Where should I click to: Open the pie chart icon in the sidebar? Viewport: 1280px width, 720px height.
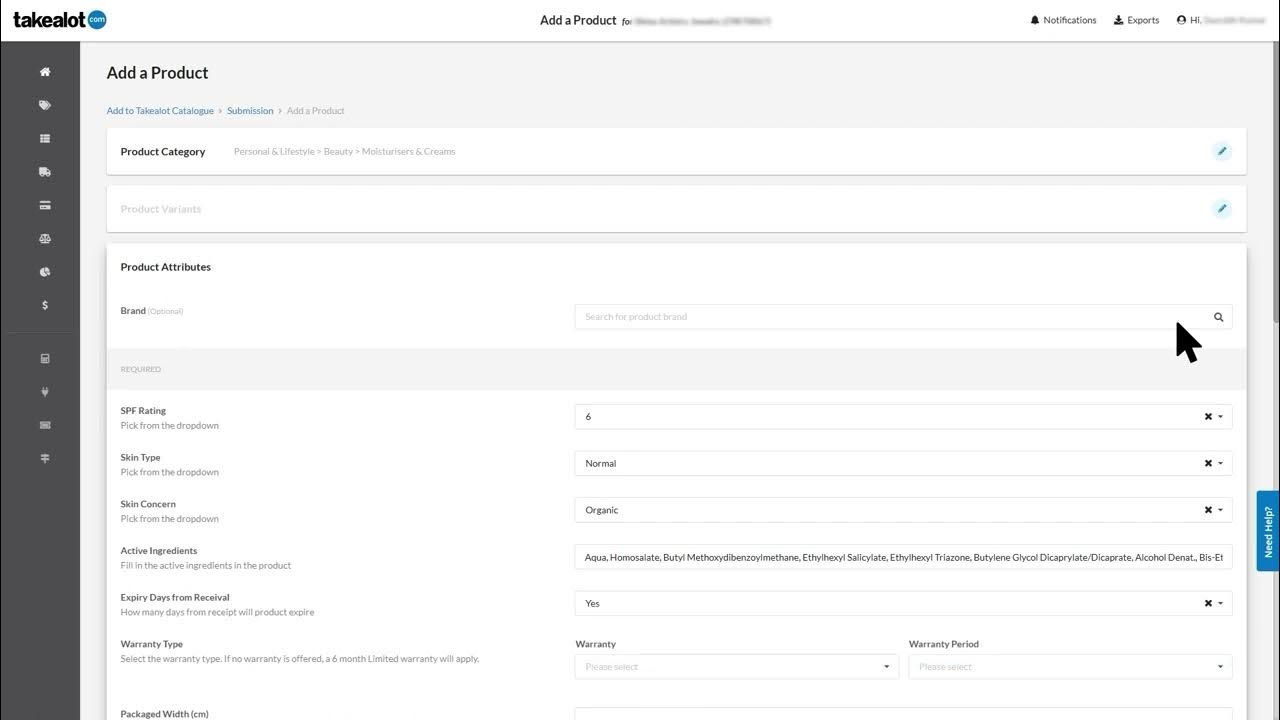tap(45, 272)
